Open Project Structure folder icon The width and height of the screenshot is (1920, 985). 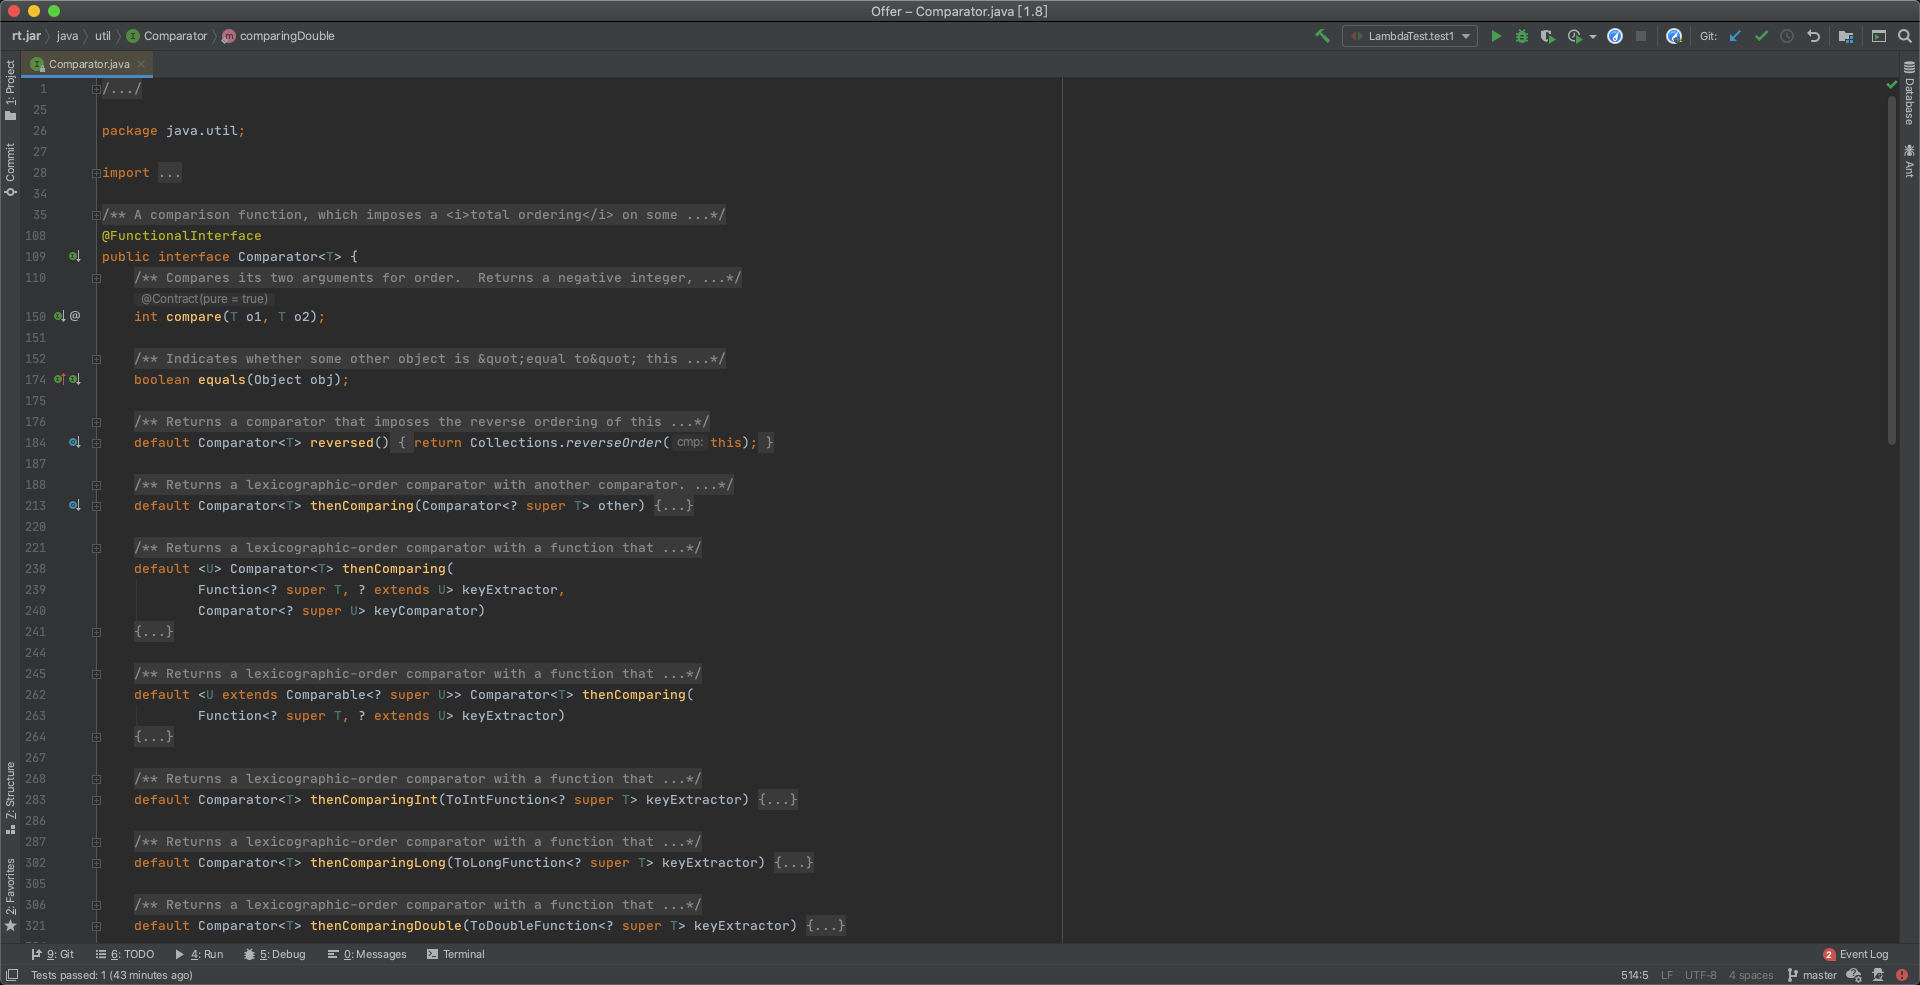coord(1846,36)
